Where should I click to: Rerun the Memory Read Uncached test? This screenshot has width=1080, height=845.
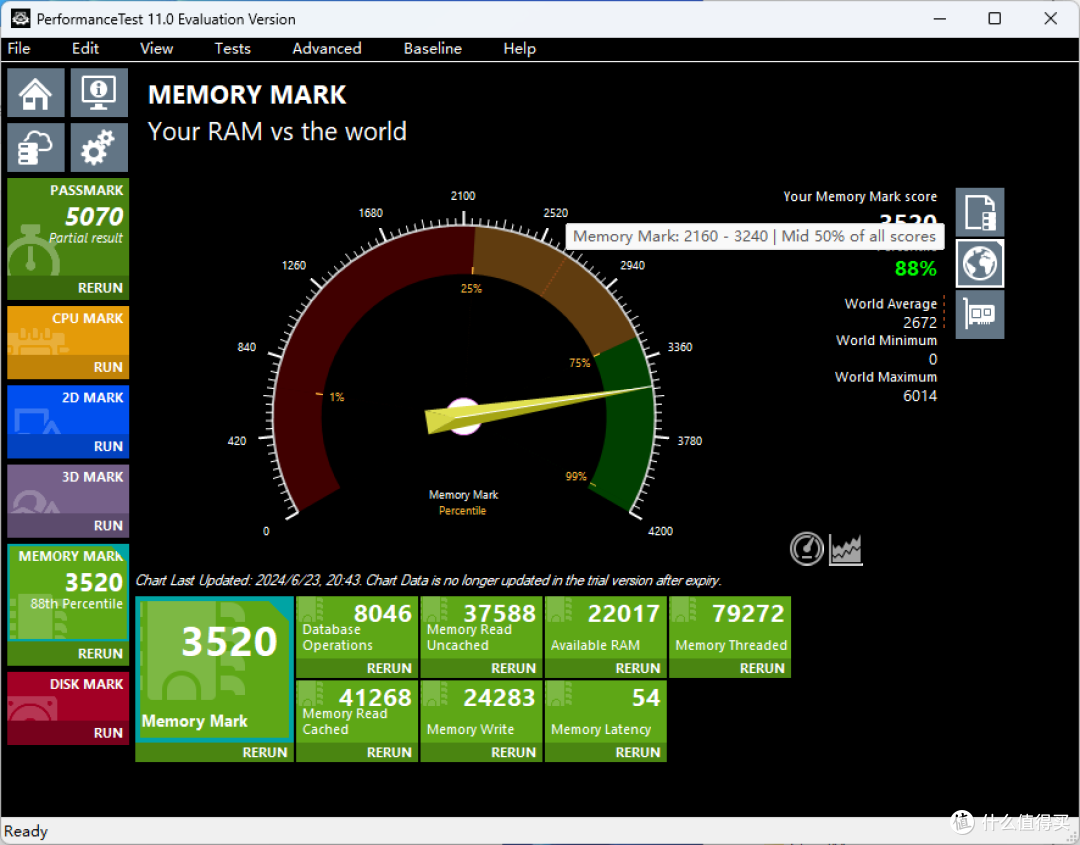point(513,668)
